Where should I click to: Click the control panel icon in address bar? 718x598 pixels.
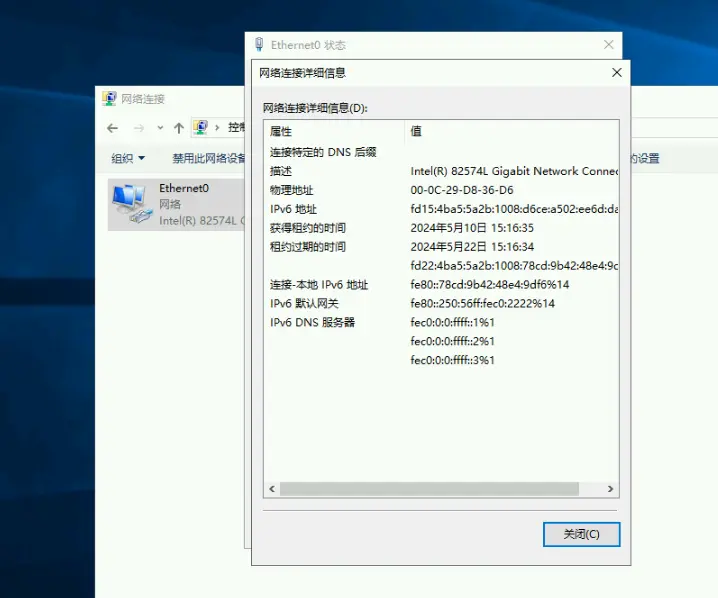[201, 128]
